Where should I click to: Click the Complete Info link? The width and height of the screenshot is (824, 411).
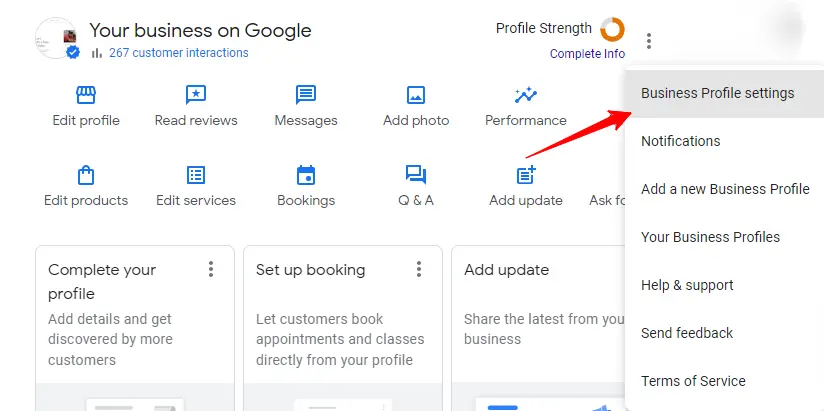pyautogui.click(x=587, y=54)
